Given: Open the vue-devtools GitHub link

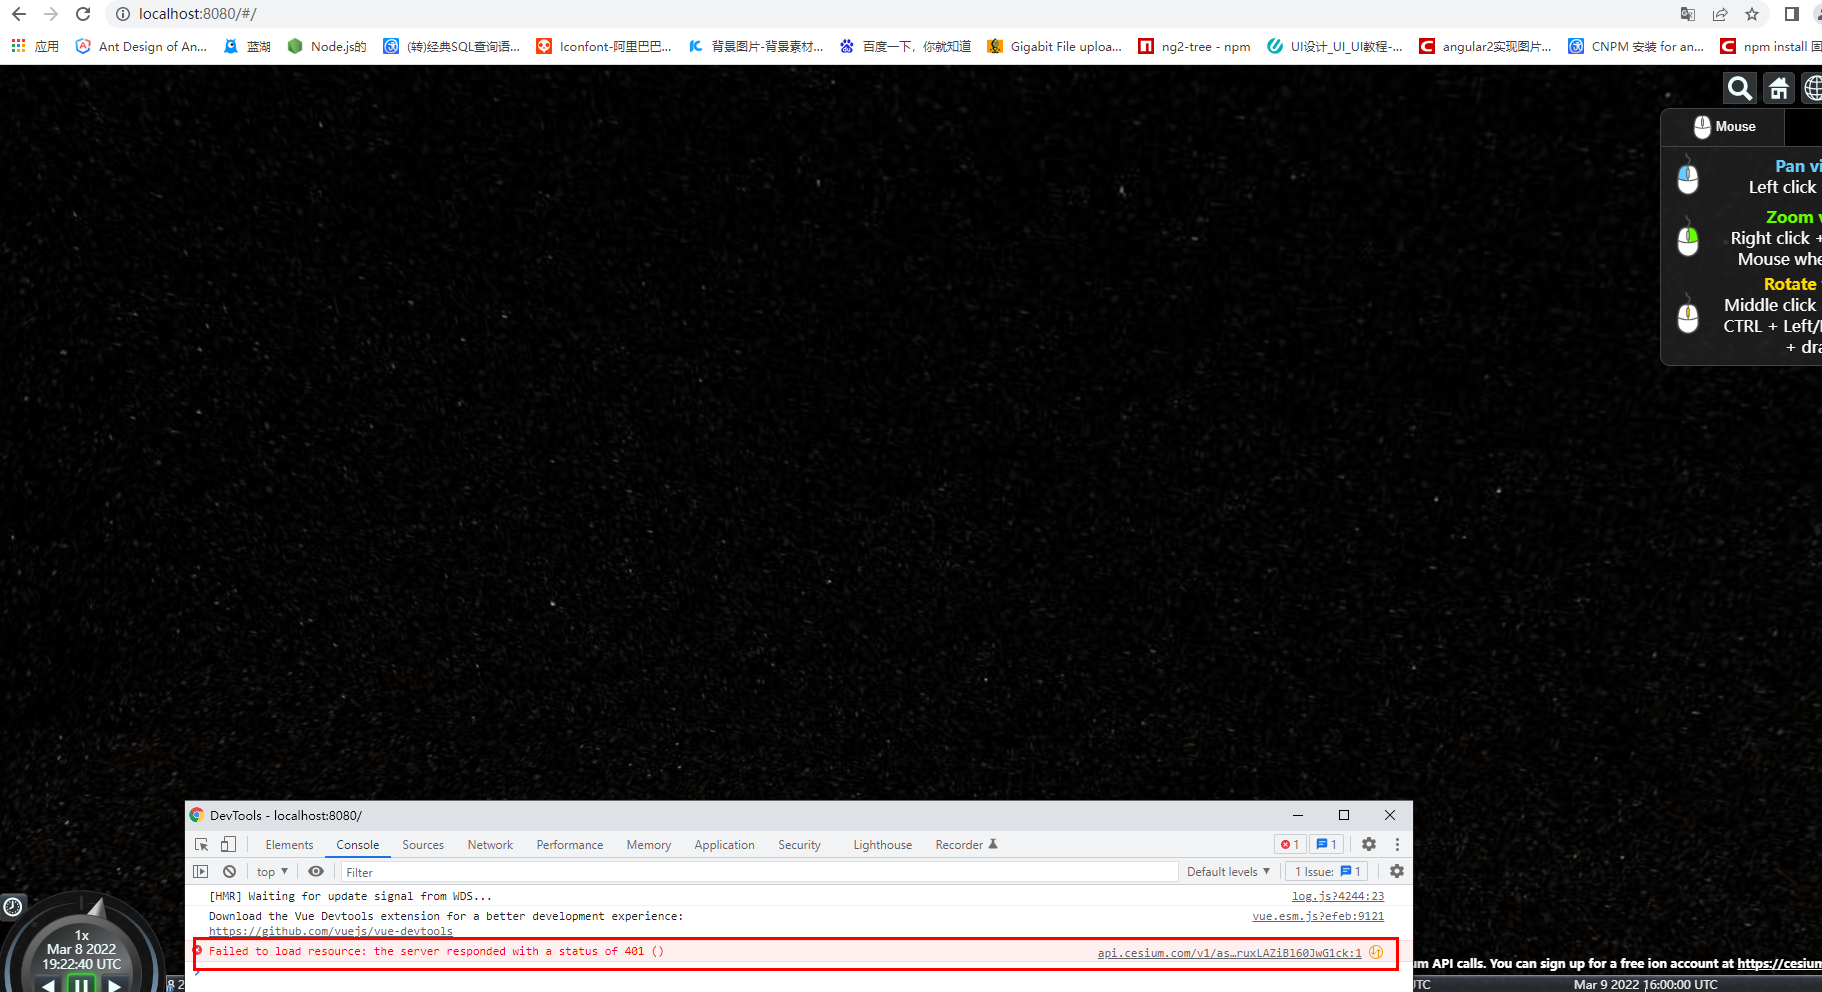Looking at the screenshot, I should pos(331,931).
